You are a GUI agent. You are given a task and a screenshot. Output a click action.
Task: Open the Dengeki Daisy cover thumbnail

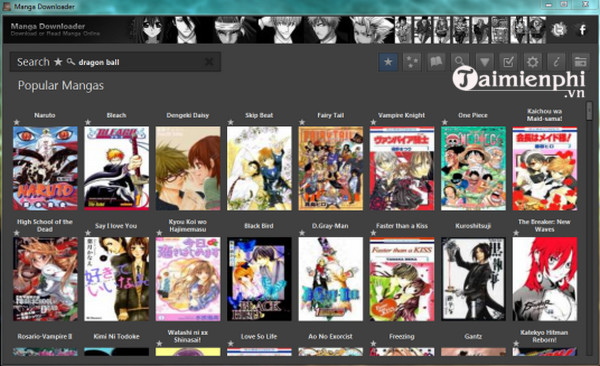coord(188,168)
